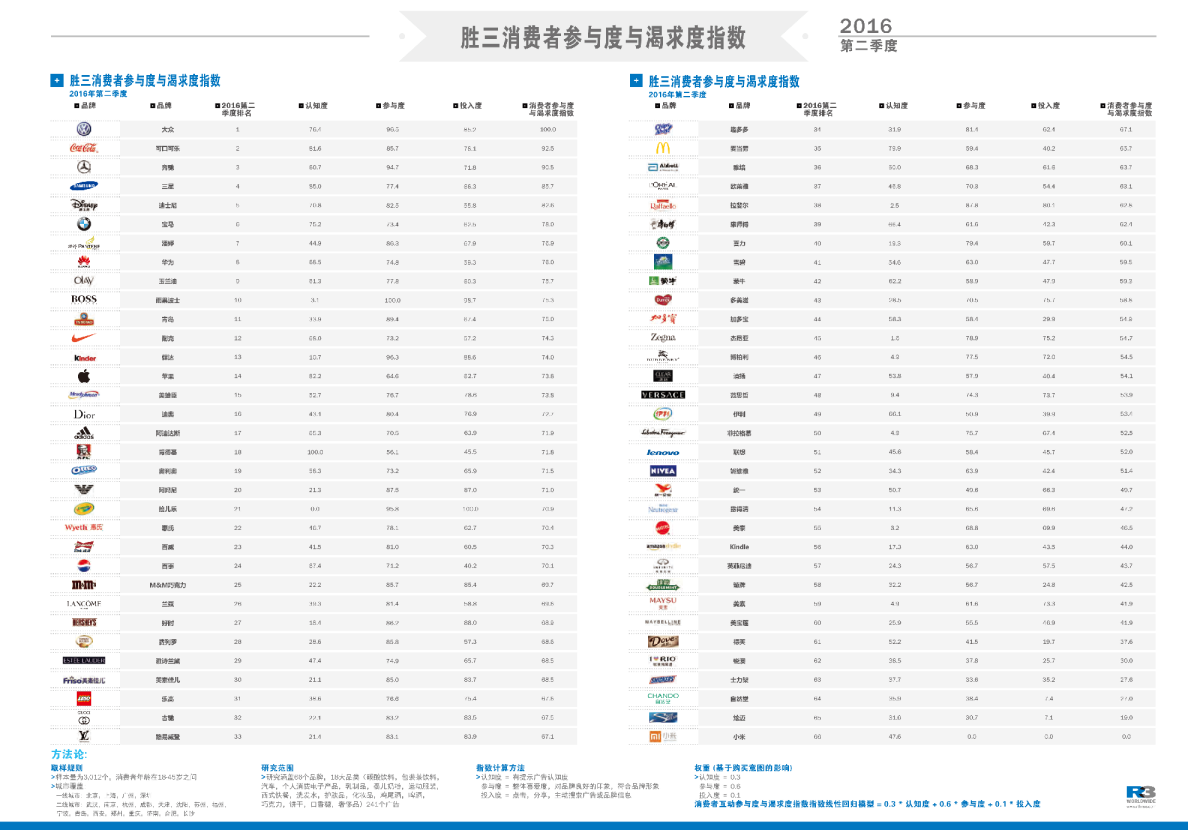The height and width of the screenshot is (830, 1188).
Task: Select the Nike swoosh logo
Action: click(x=84, y=338)
